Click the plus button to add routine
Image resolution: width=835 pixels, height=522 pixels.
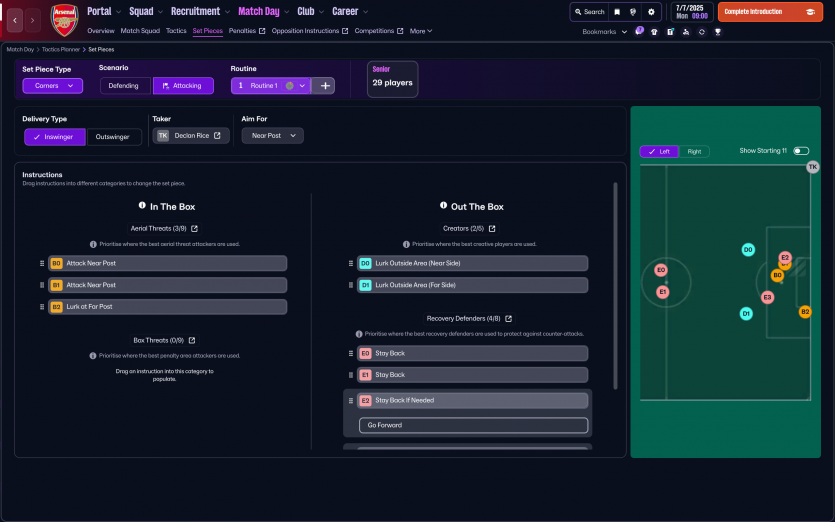324,86
